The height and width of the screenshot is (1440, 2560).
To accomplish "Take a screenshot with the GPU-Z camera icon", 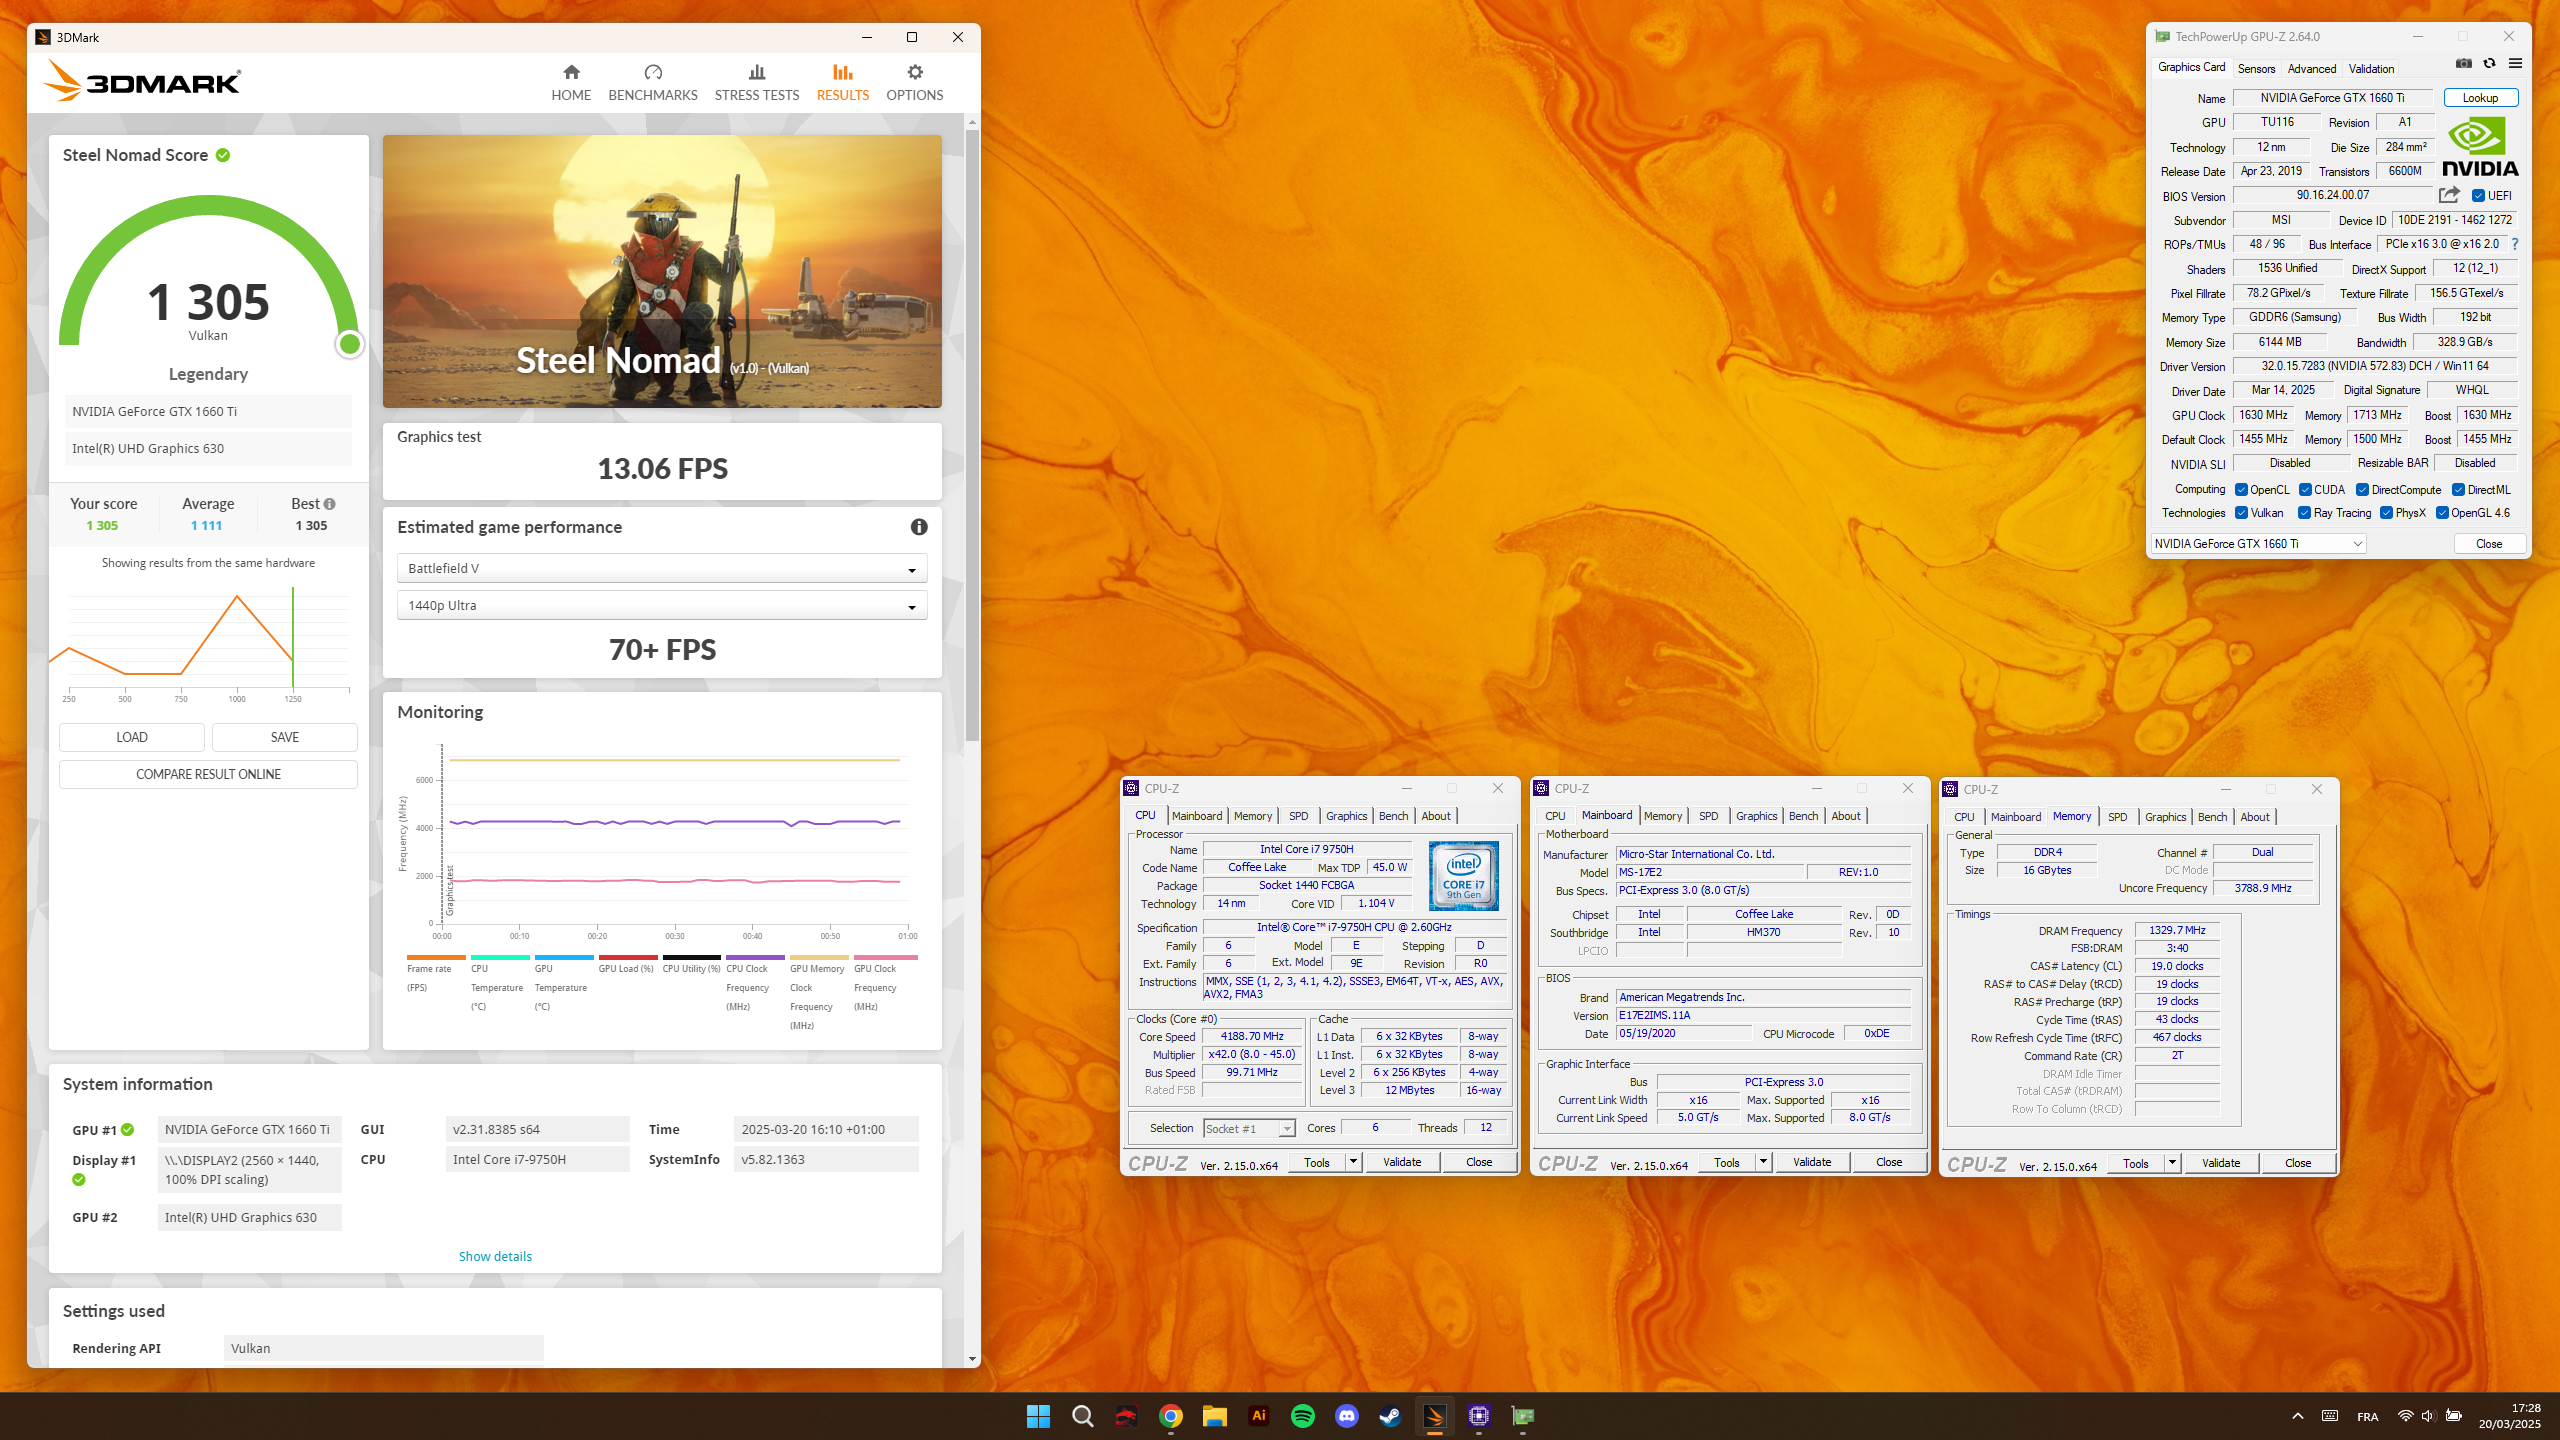I will tap(2463, 64).
